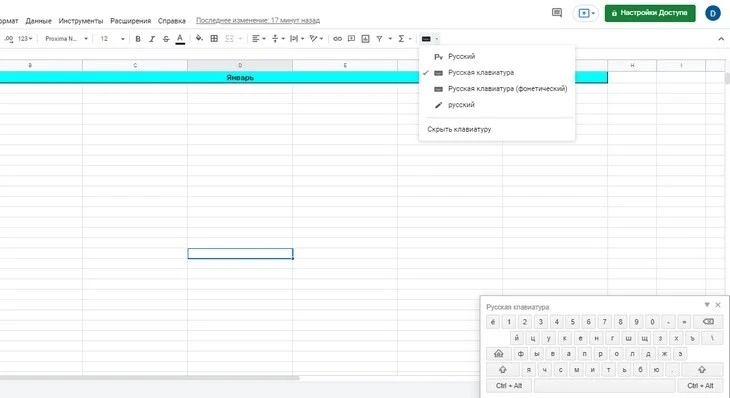Collapse the toolbar with the caret
Screen dimensions: 730x398
click(721, 39)
